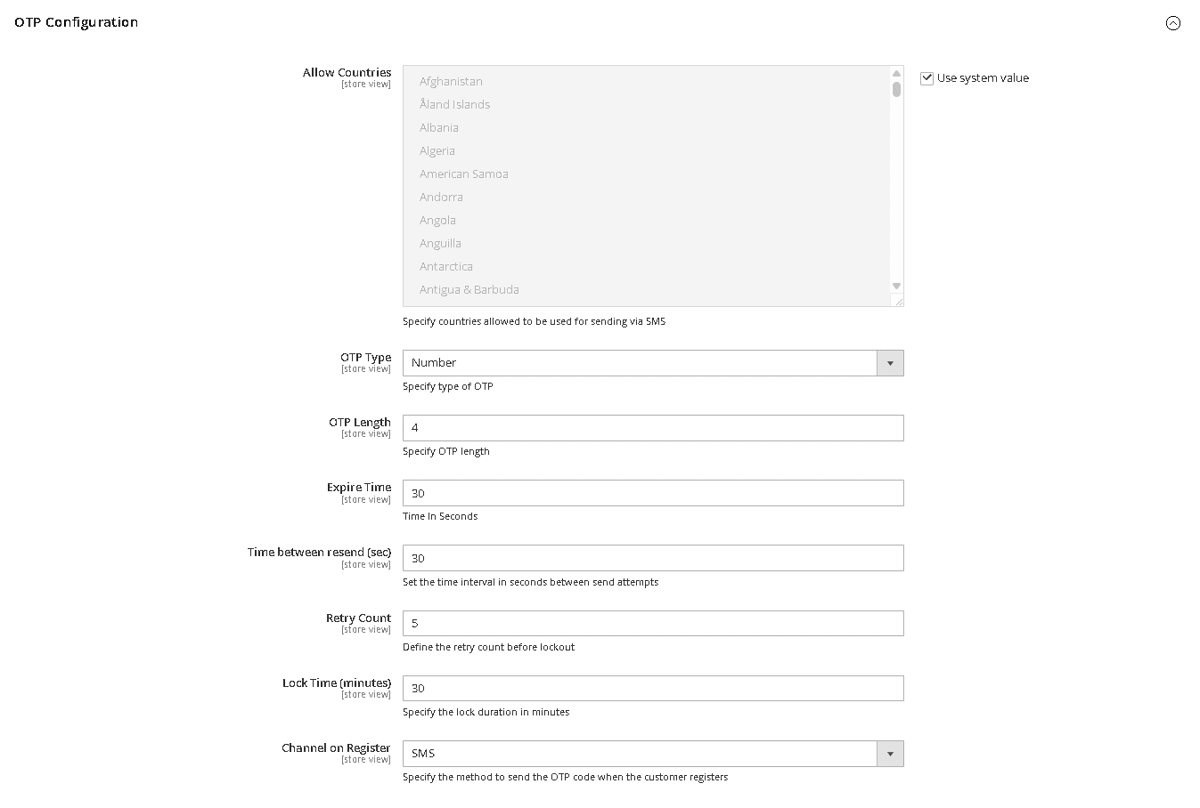Screen dimensions: 1200x808
Task: Click the store view label under Allow Countries
Action: click(x=366, y=84)
